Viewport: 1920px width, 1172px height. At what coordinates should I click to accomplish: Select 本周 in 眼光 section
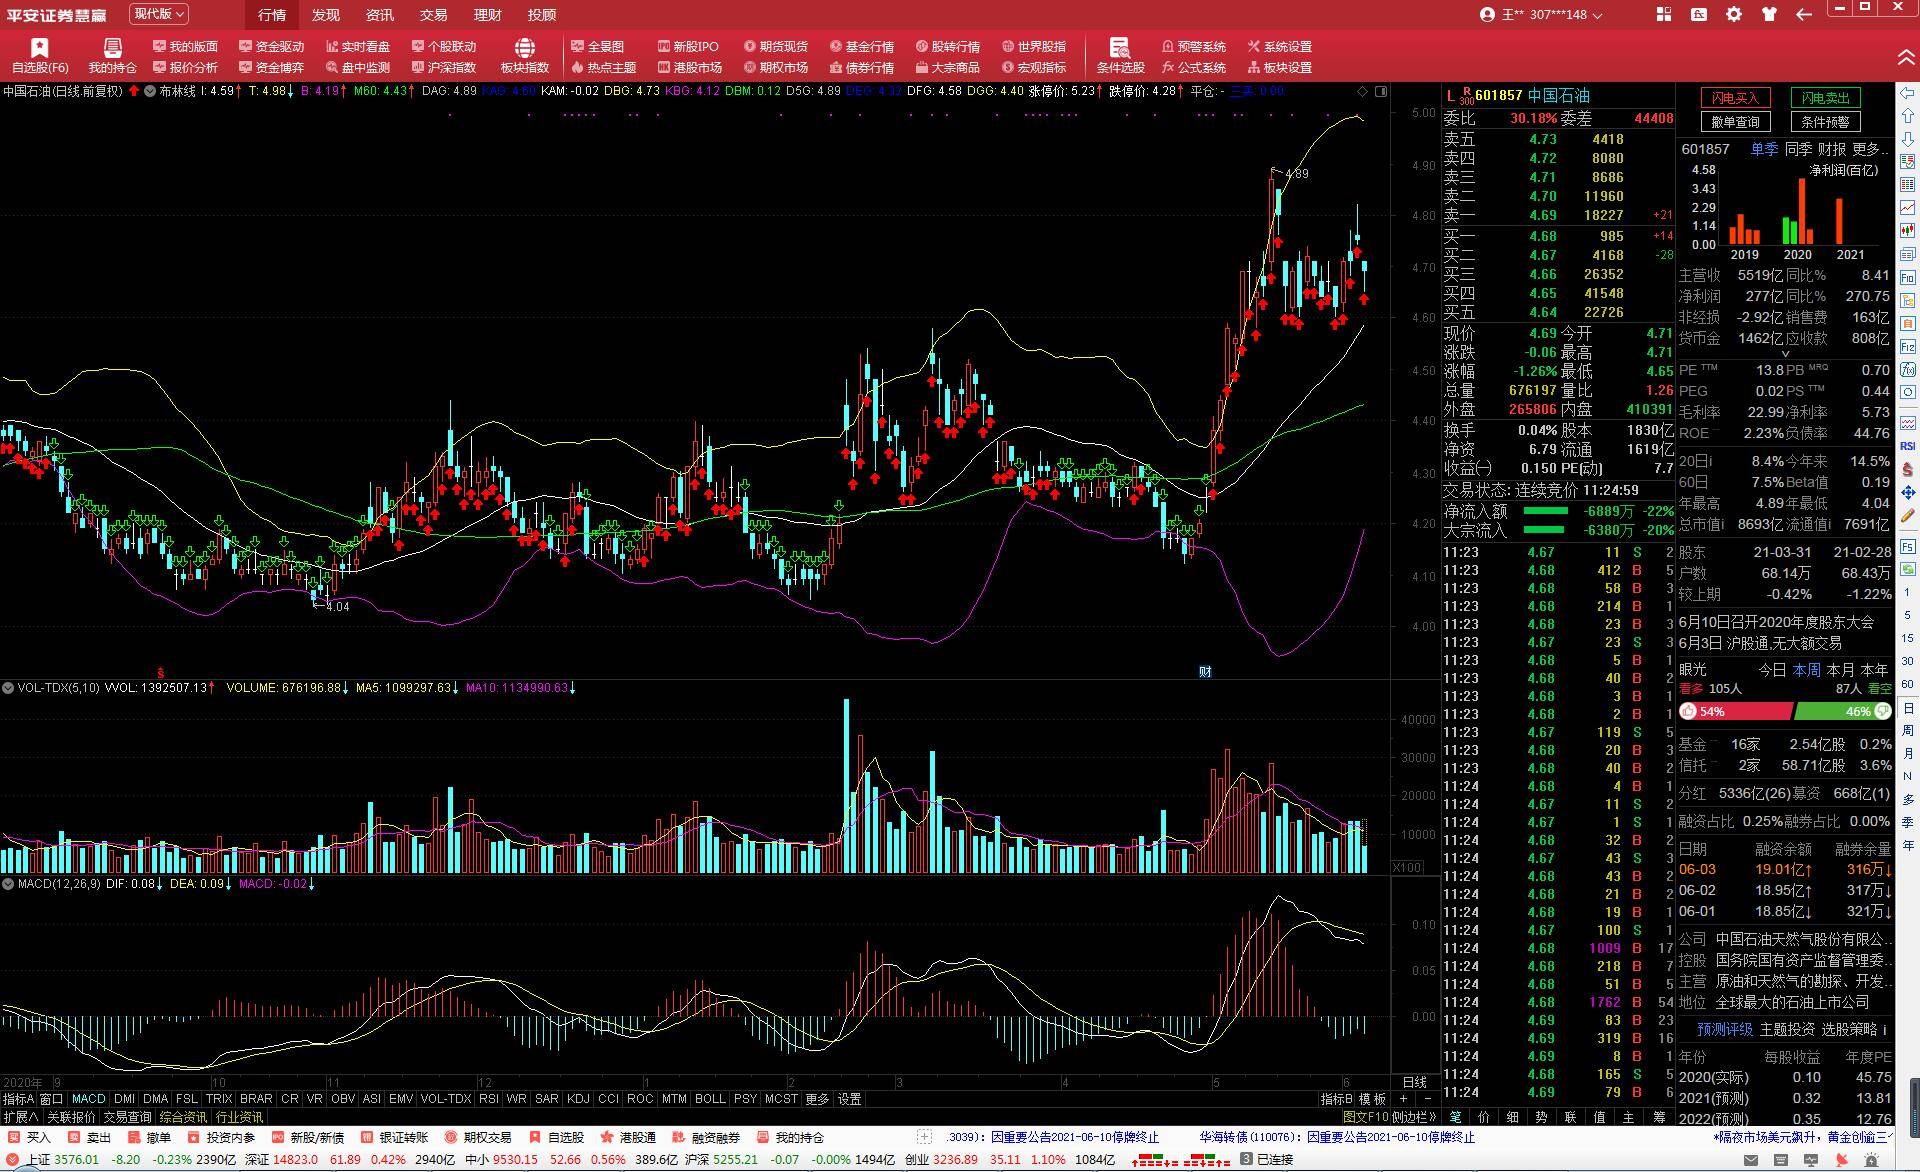pyautogui.click(x=1806, y=670)
